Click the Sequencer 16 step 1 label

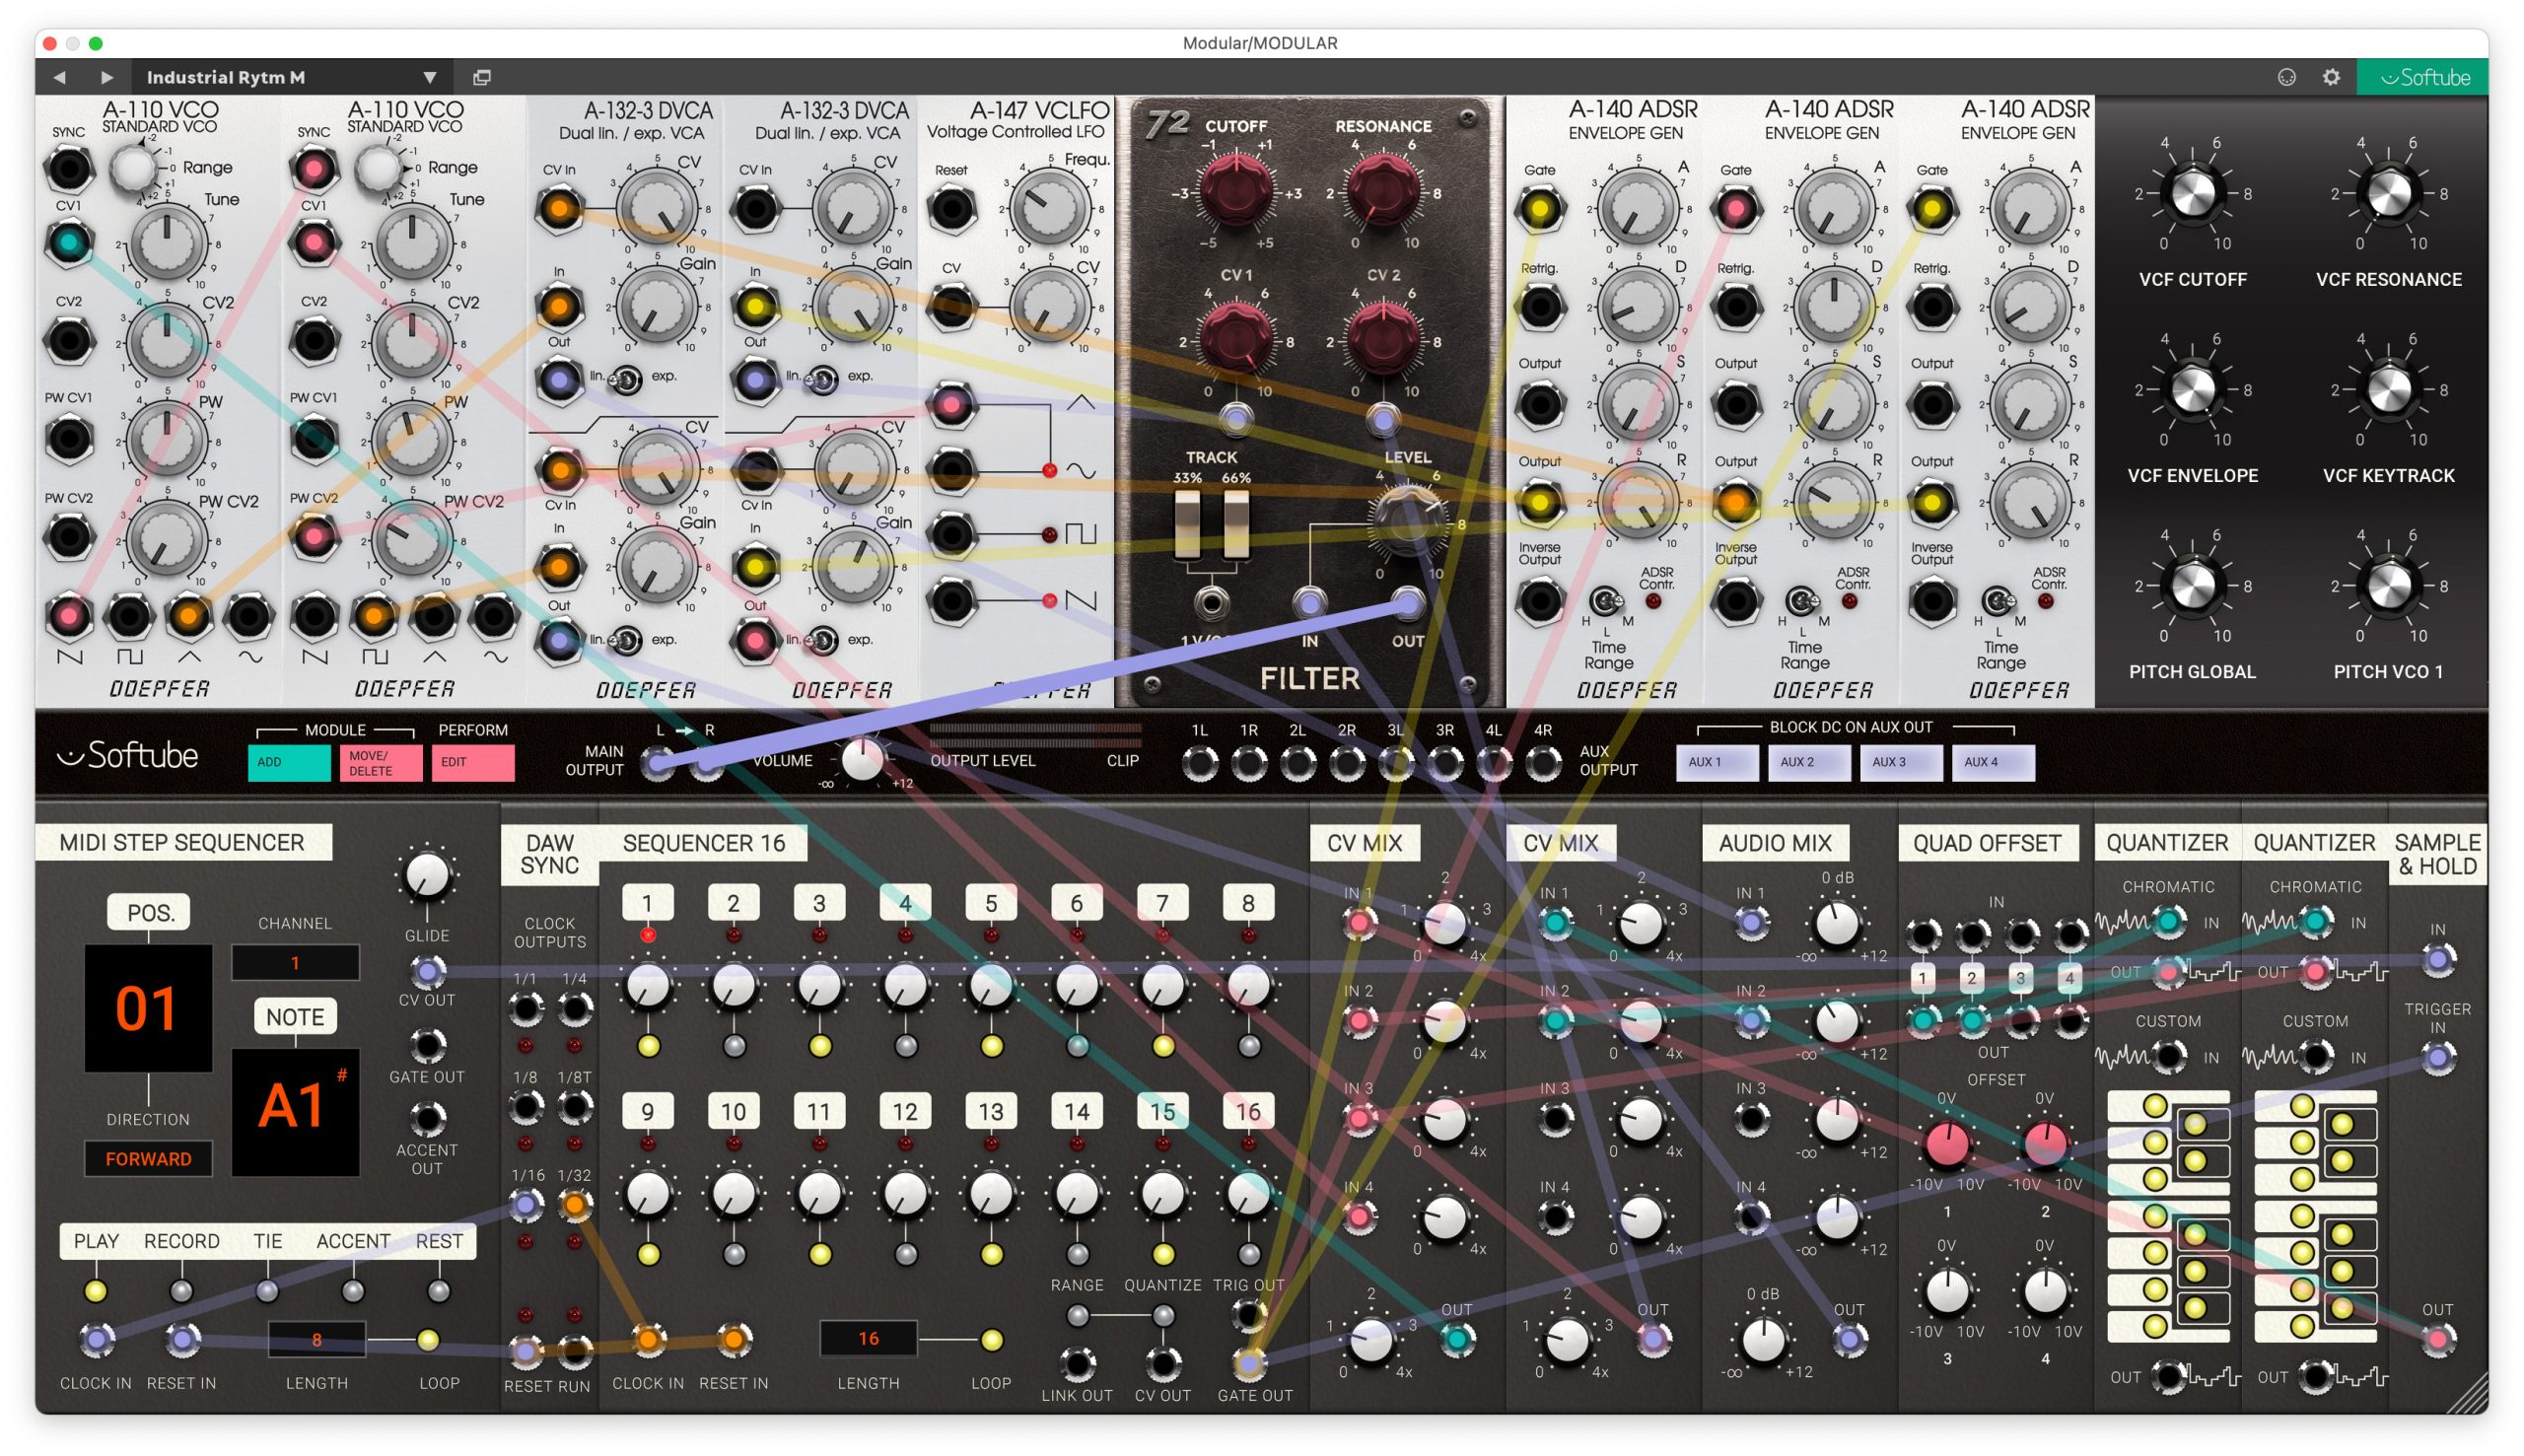pyautogui.click(x=647, y=903)
